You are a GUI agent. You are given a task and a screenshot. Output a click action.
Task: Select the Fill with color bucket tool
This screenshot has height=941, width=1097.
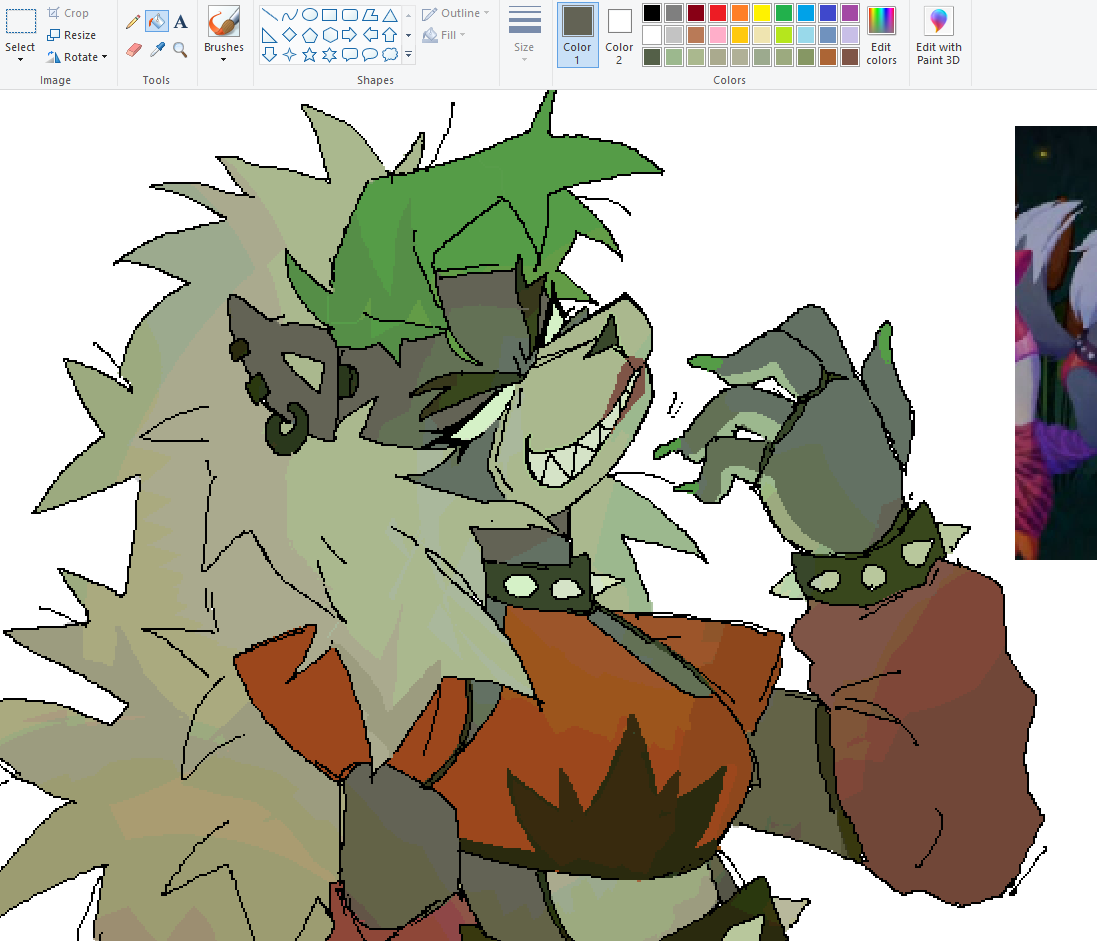tap(157, 22)
